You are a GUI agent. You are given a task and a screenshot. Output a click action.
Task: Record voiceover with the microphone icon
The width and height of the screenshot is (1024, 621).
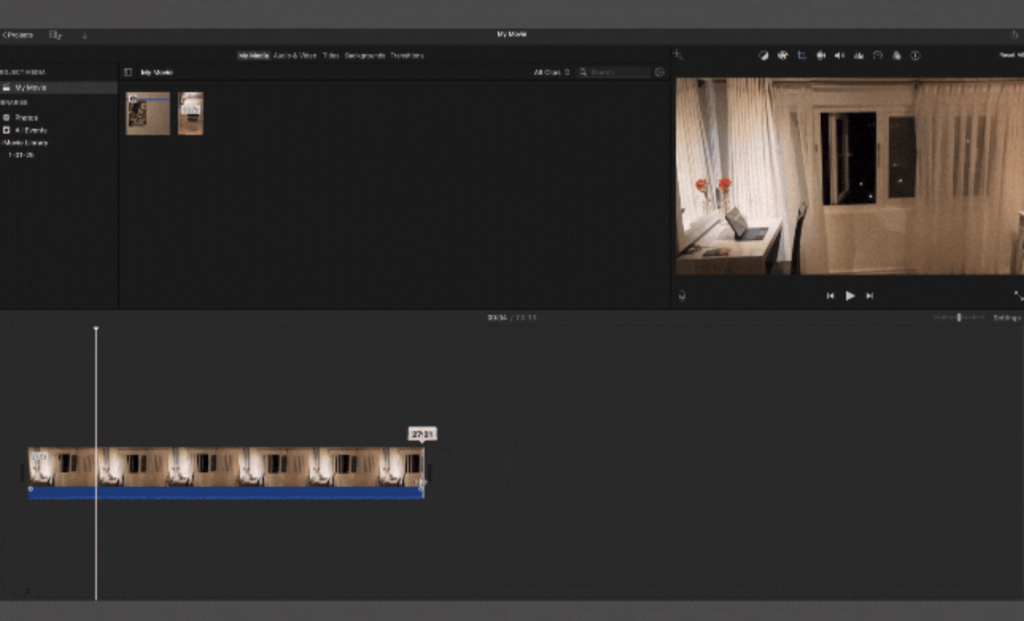pos(682,296)
